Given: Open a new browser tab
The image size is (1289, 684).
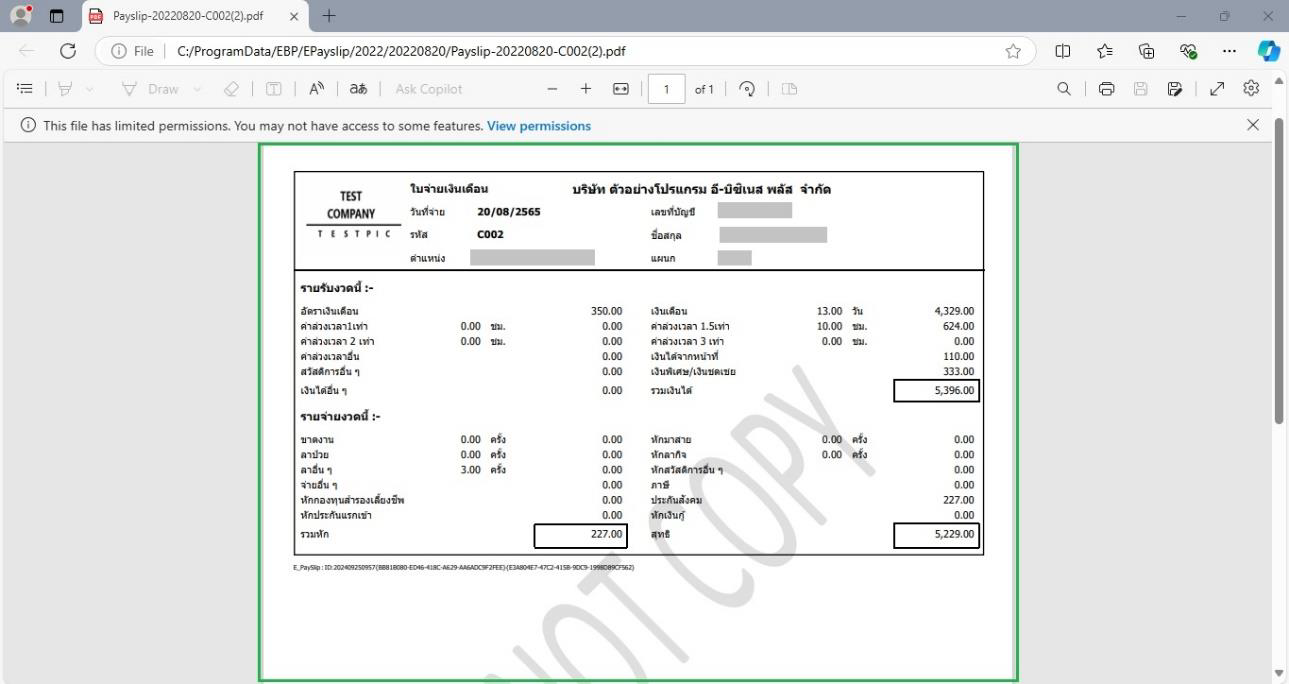Looking at the screenshot, I should (329, 16).
